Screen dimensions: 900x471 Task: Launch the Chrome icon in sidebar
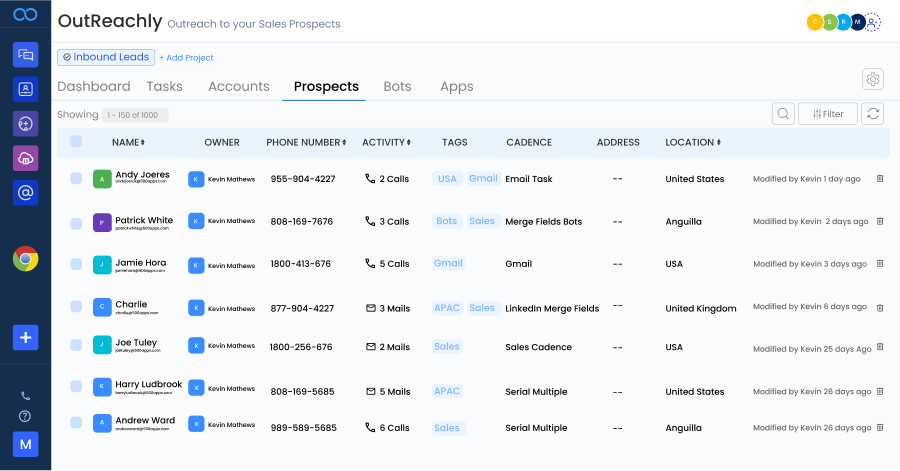25,259
